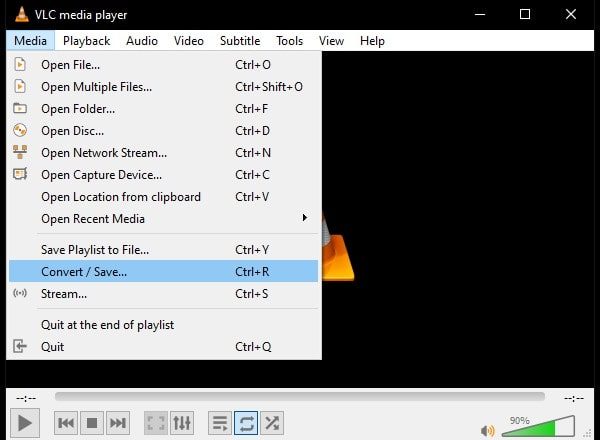Click the Open Folder icon
The width and height of the screenshot is (600, 440).
click(x=20, y=108)
